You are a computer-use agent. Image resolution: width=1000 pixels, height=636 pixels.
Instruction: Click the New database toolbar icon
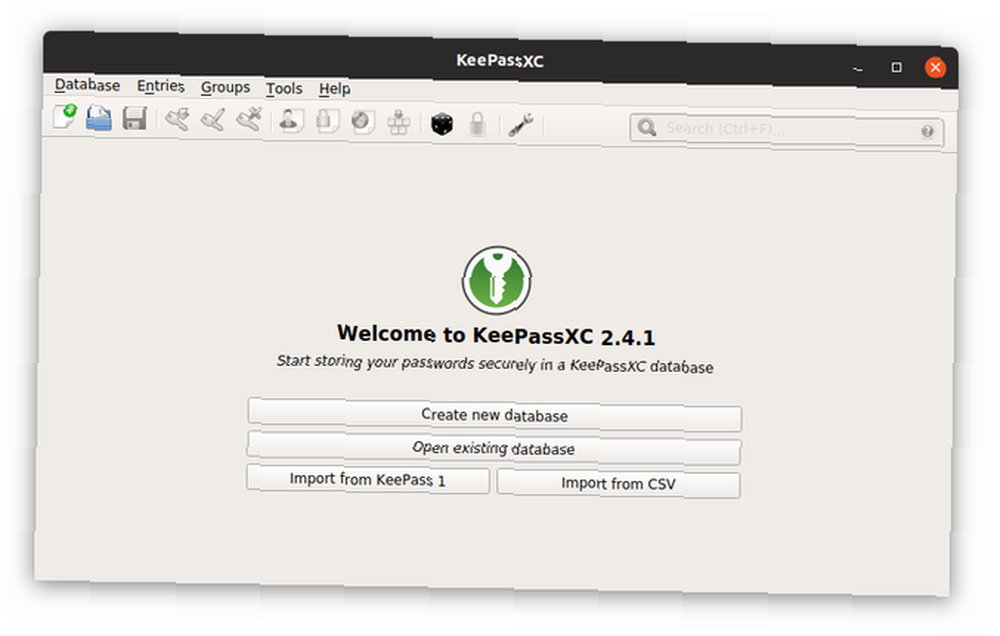click(x=65, y=117)
